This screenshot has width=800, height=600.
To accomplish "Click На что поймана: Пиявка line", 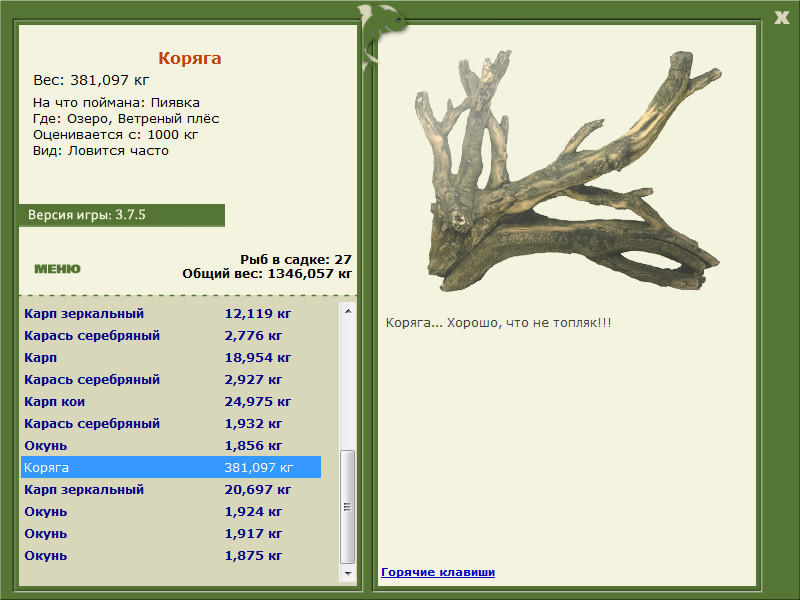I will pos(116,103).
